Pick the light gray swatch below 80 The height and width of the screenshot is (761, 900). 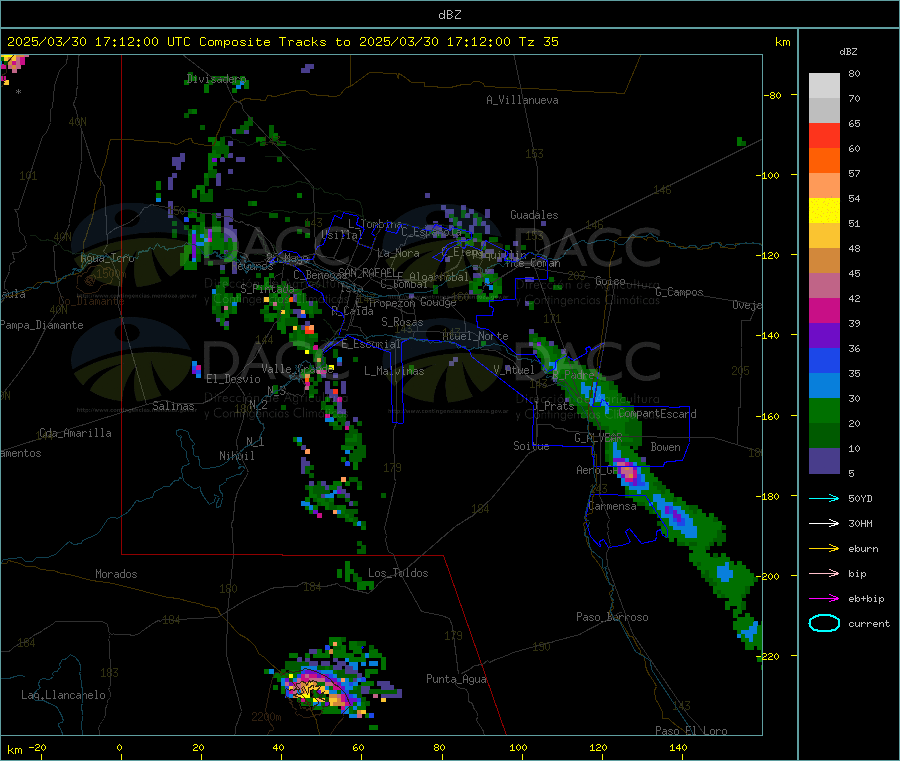pyautogui.click(x=824, y=86)
